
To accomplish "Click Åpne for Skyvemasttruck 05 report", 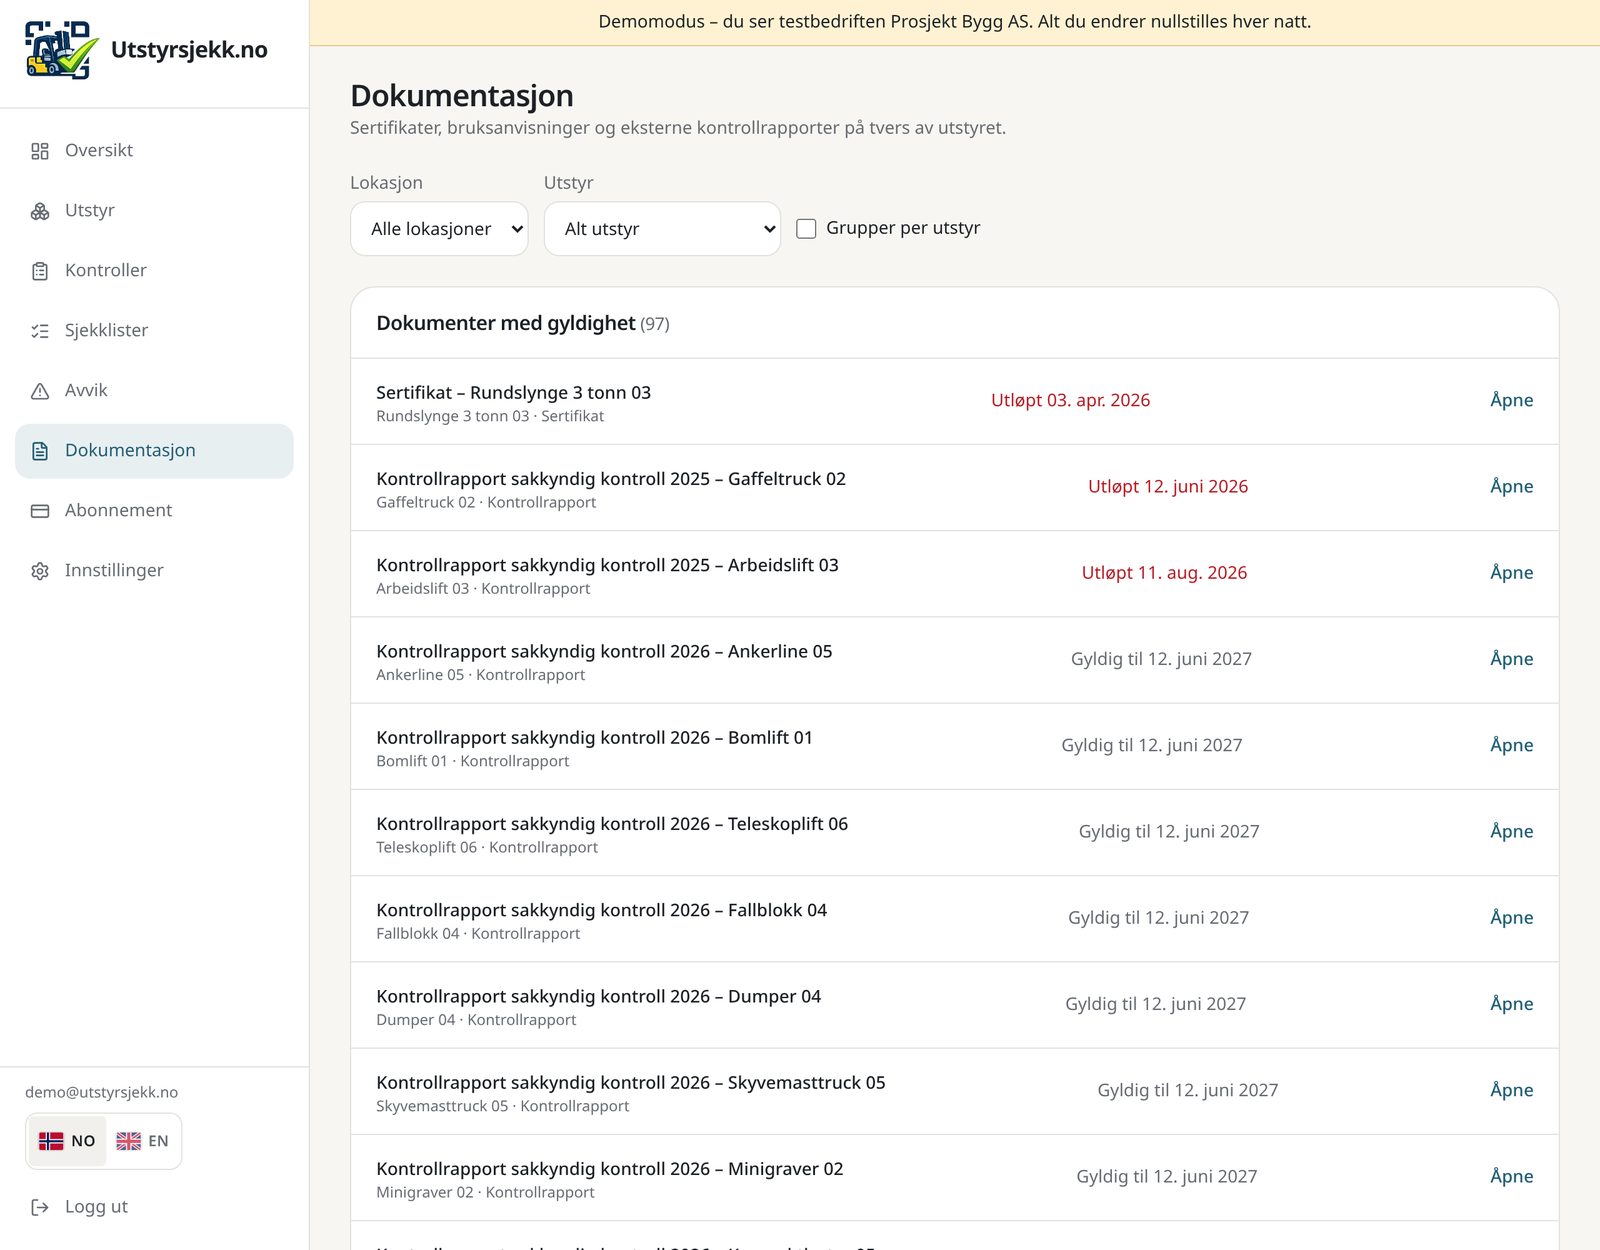I will (x=1511, y=1090).
